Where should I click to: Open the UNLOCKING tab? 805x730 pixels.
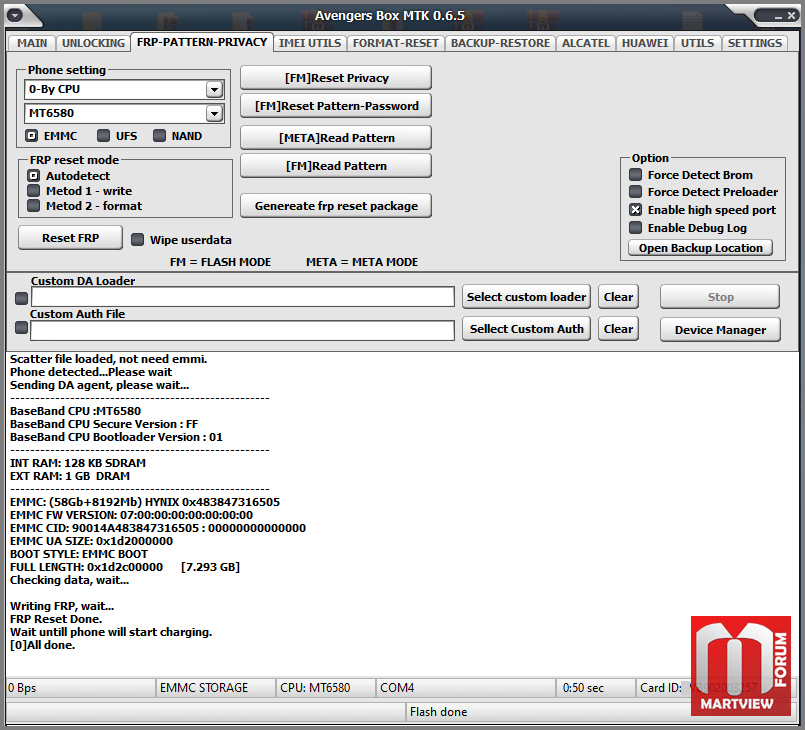93,43
